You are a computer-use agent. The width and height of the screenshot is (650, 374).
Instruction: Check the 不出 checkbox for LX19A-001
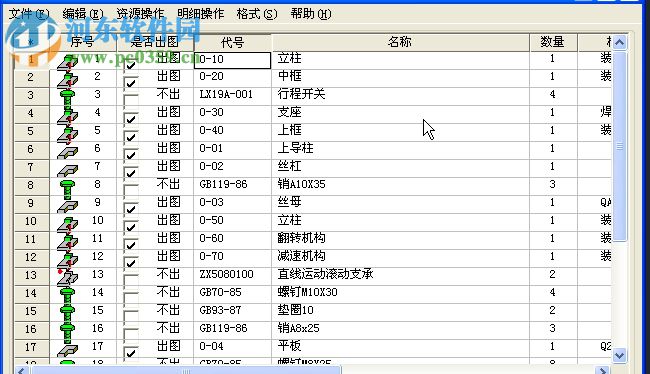(131, 100)
